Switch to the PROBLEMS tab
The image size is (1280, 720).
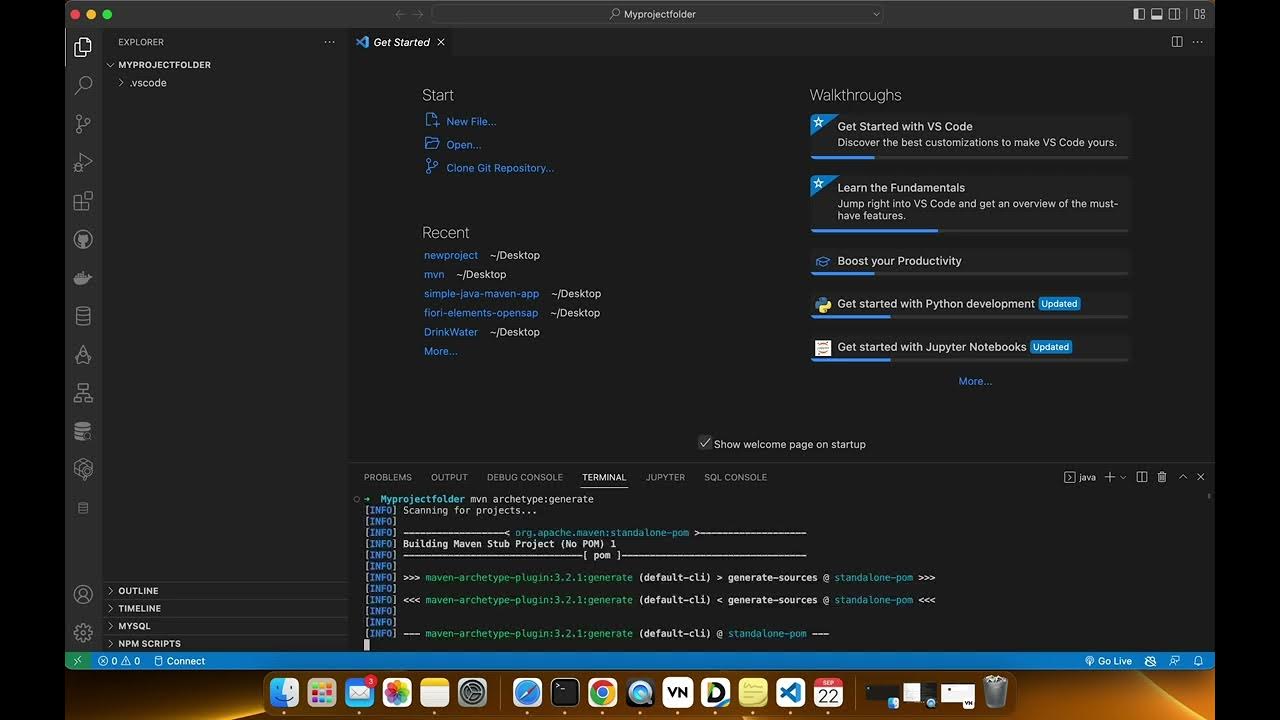click(x=388, y=477)
